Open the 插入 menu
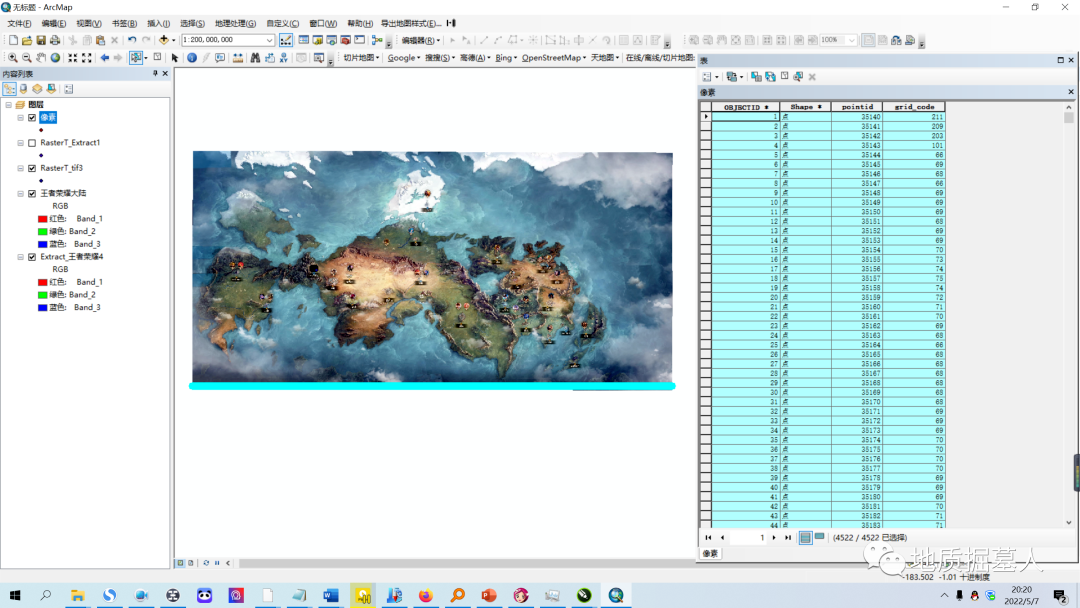The height and width of the screenshot is (608, 1080). coord(158,23)
